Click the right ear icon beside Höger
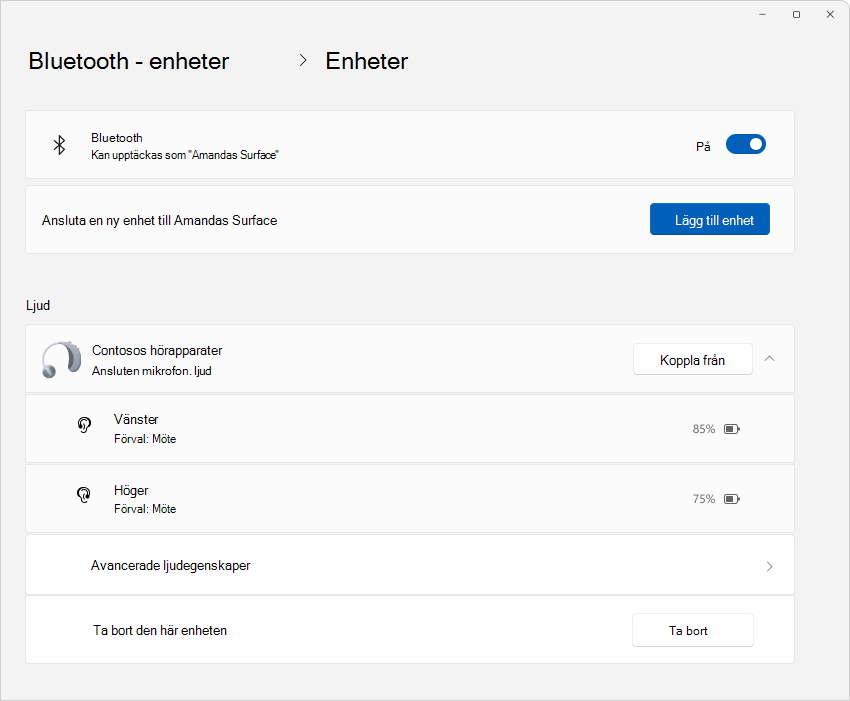 [x=84, y=494]
